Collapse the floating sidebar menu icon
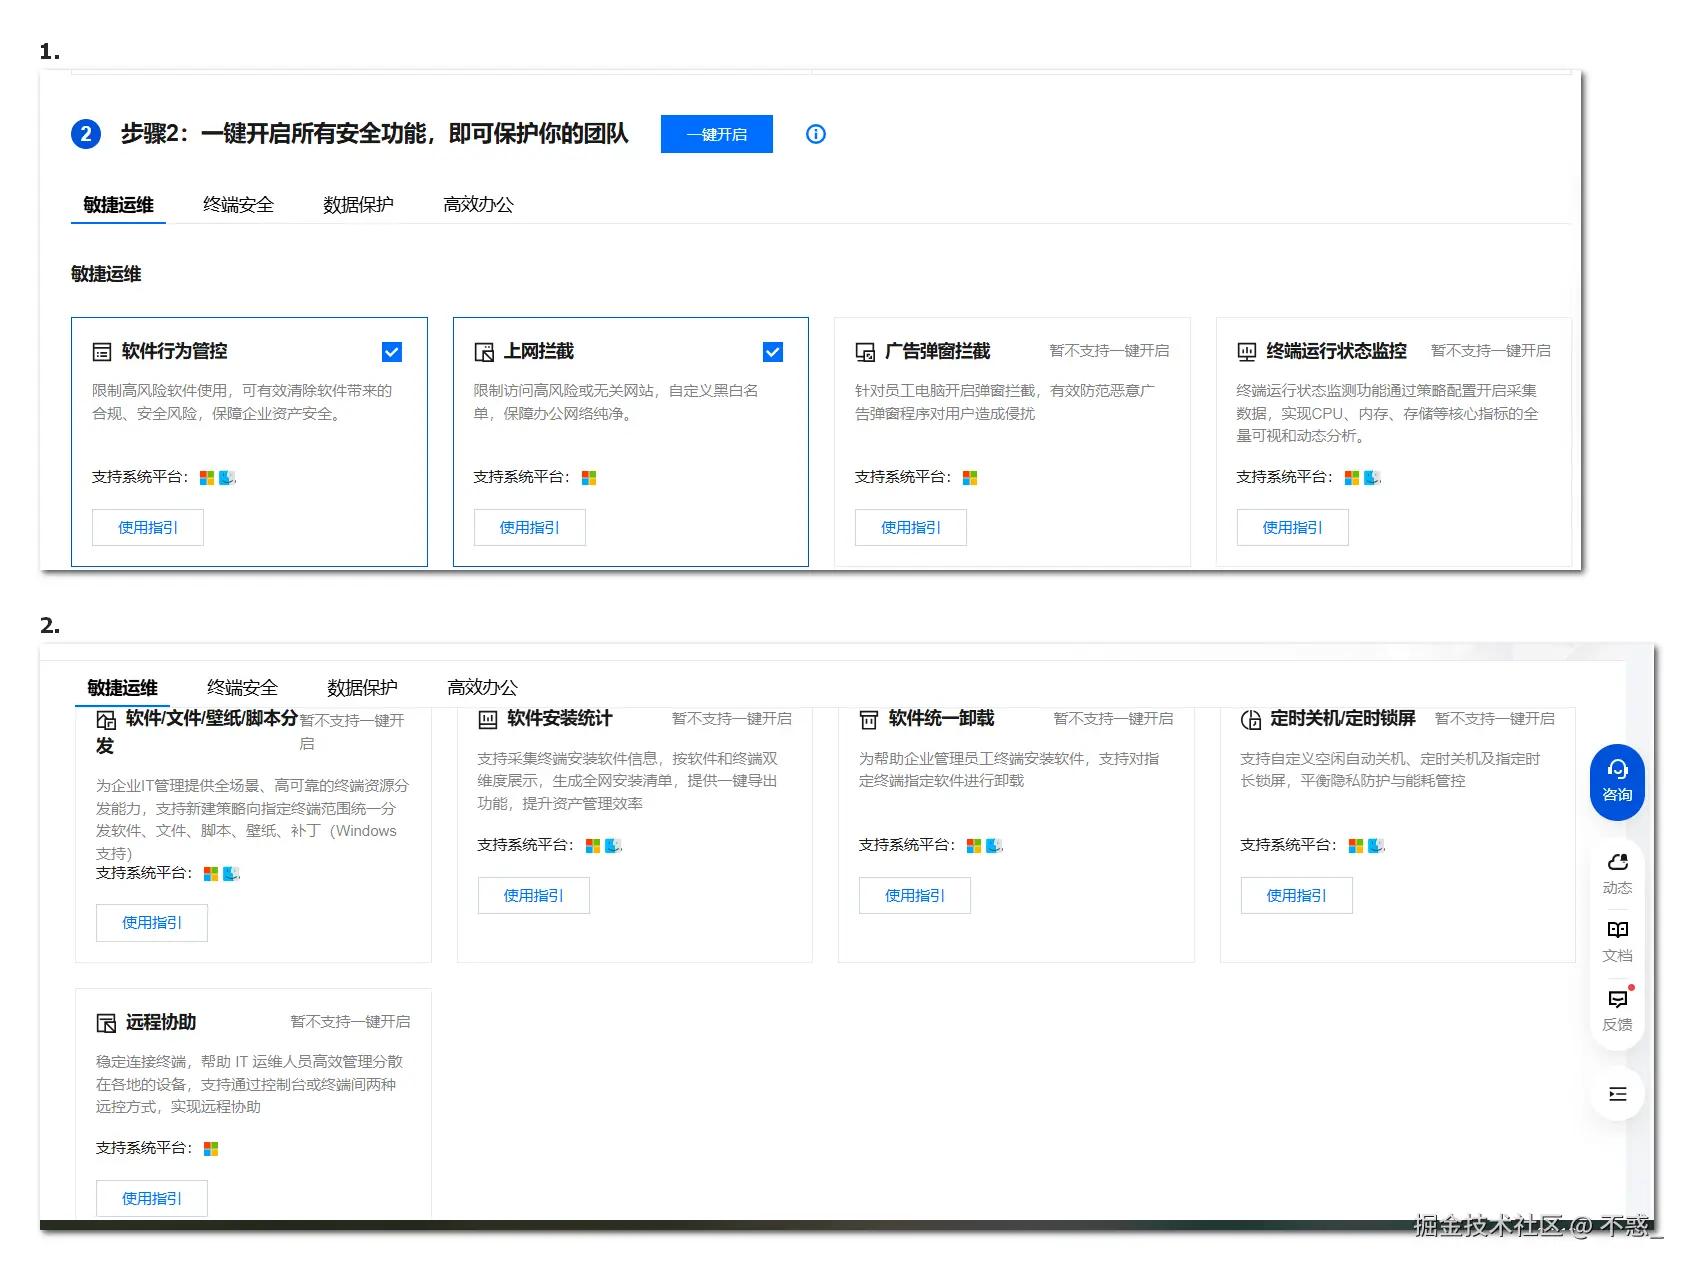The width and height of the screenshot is (1695, 1271). pyautogui.click(x=1617, y=1094)
